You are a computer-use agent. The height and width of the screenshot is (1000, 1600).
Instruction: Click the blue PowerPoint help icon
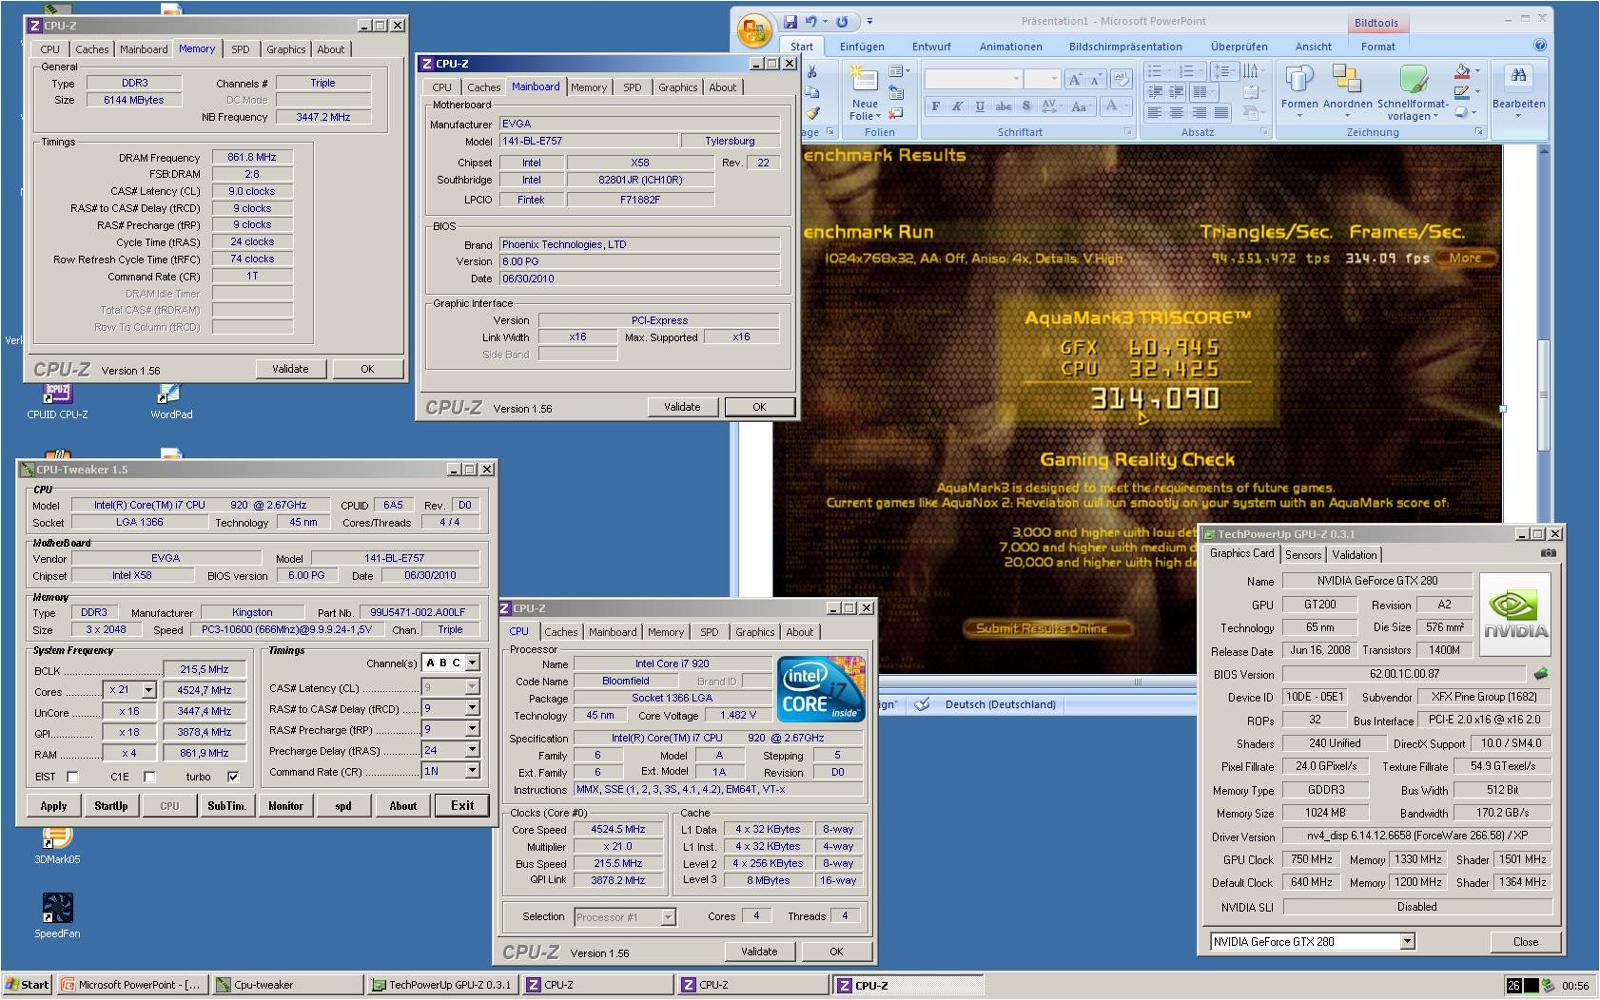(1540, 45)
